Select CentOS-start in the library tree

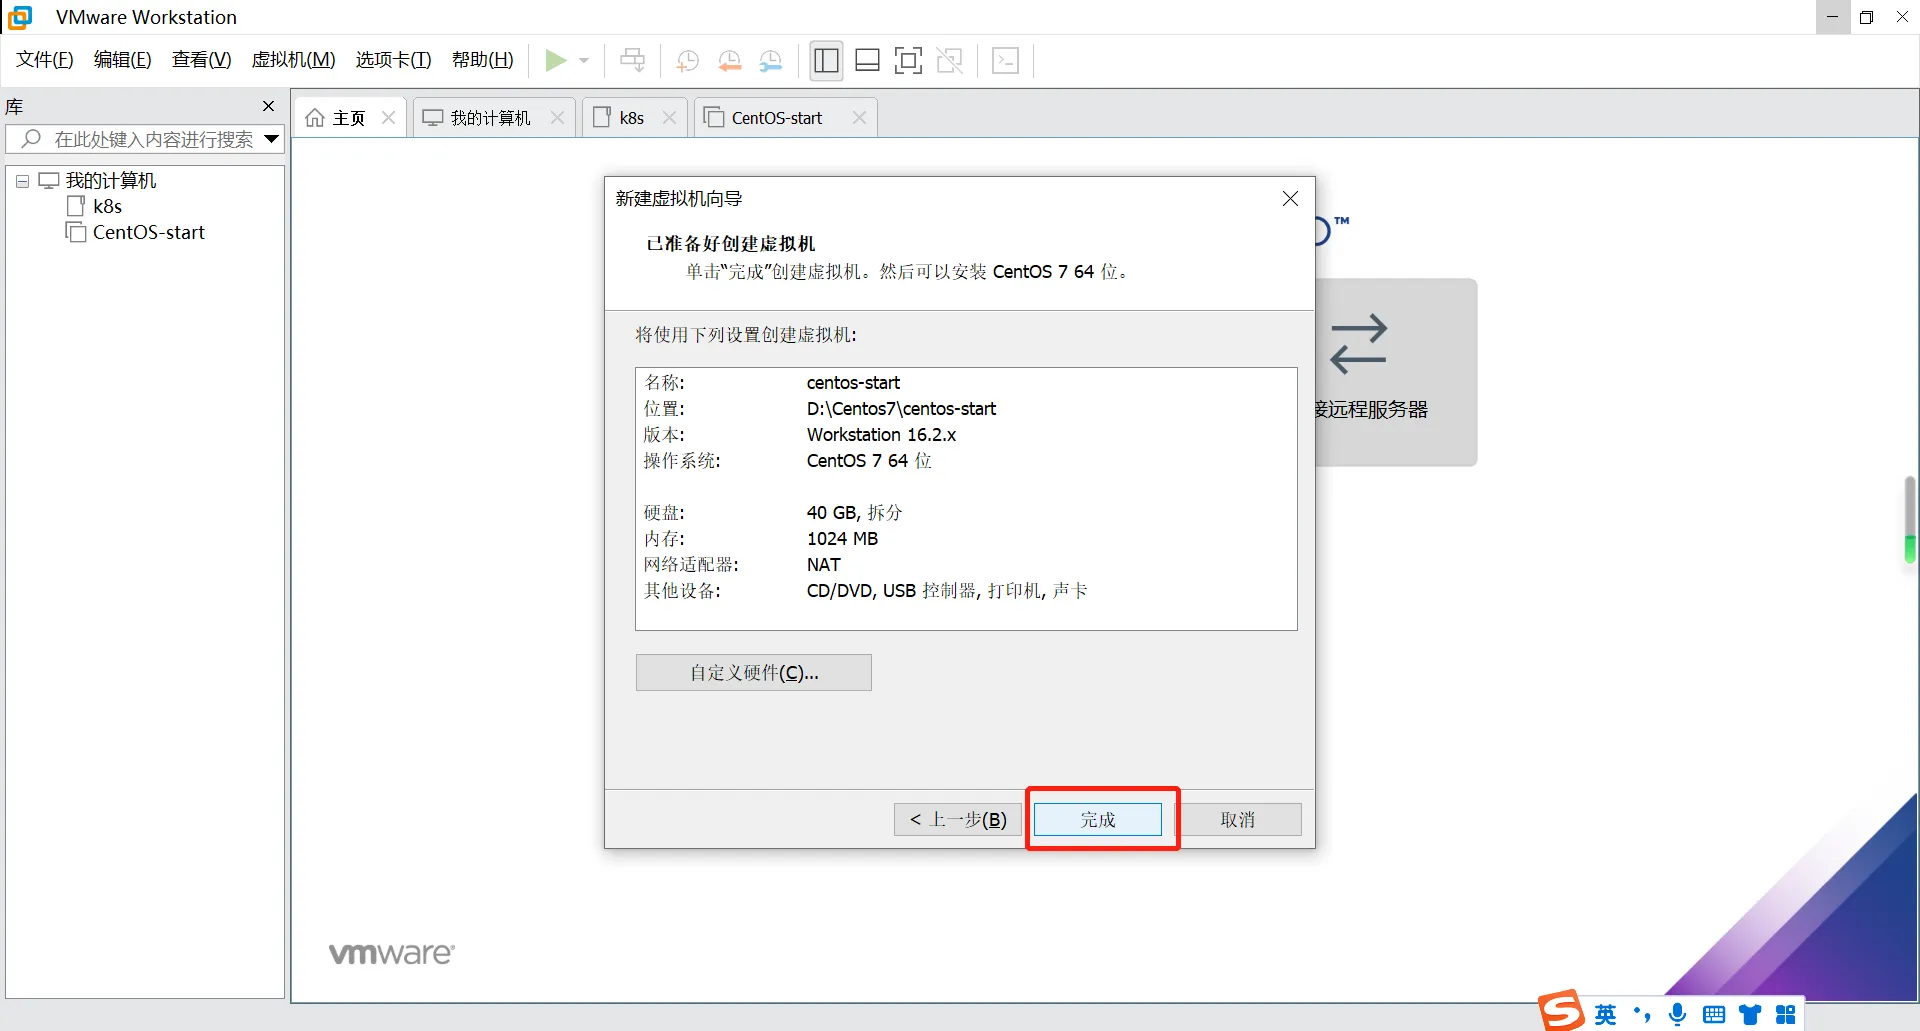[x=148, y=232]
